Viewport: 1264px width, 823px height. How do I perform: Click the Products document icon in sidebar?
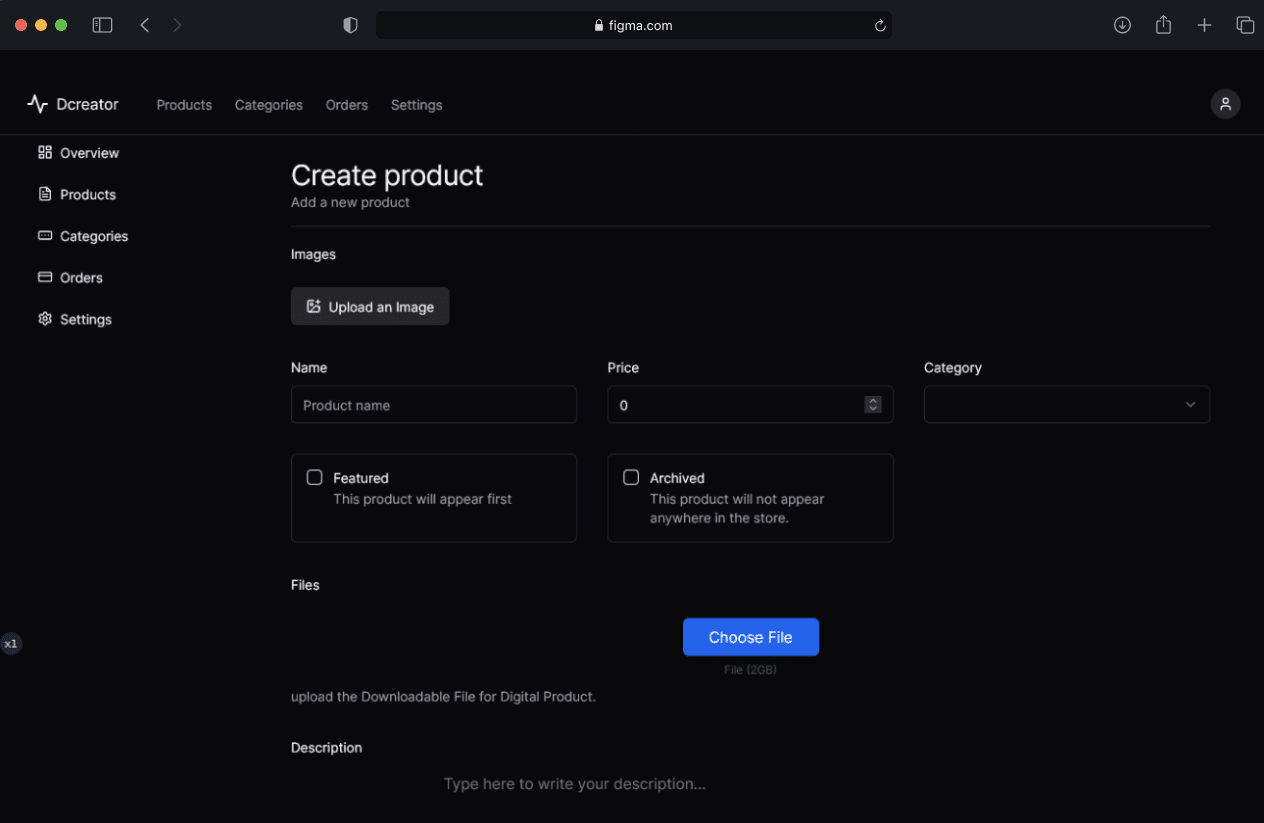point(45,194)
